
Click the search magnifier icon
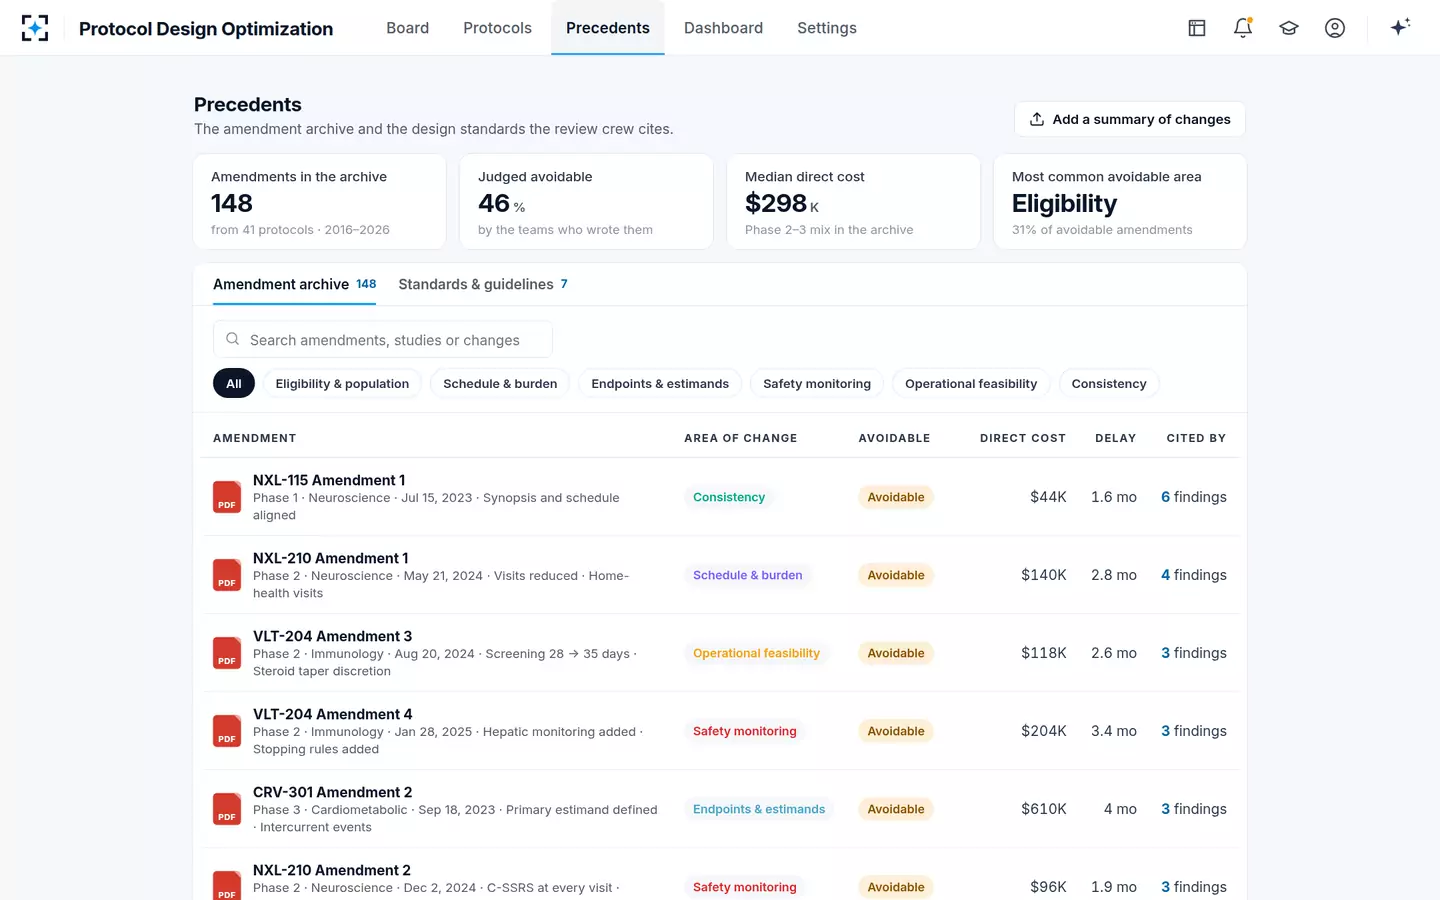pyautogui.click(x=232, y=339)
